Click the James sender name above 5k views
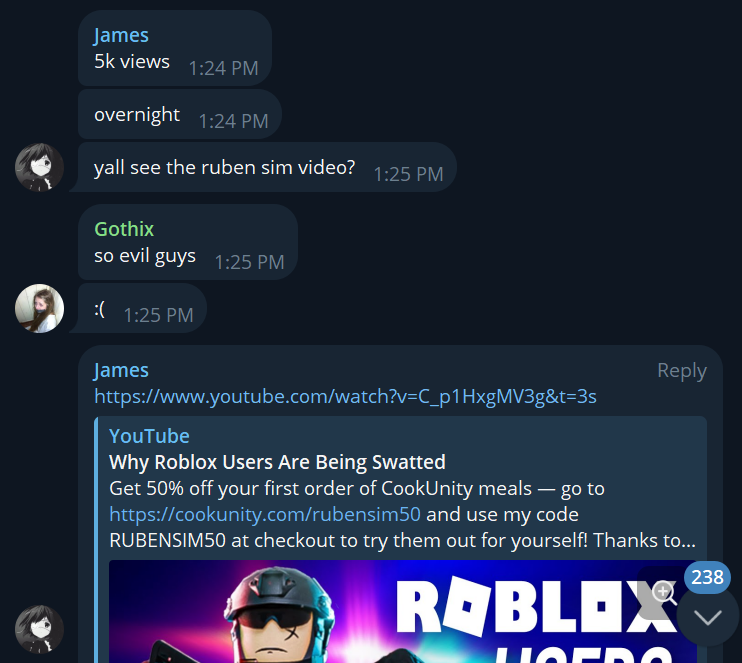The image size is (742, 663). coord(121,35)
